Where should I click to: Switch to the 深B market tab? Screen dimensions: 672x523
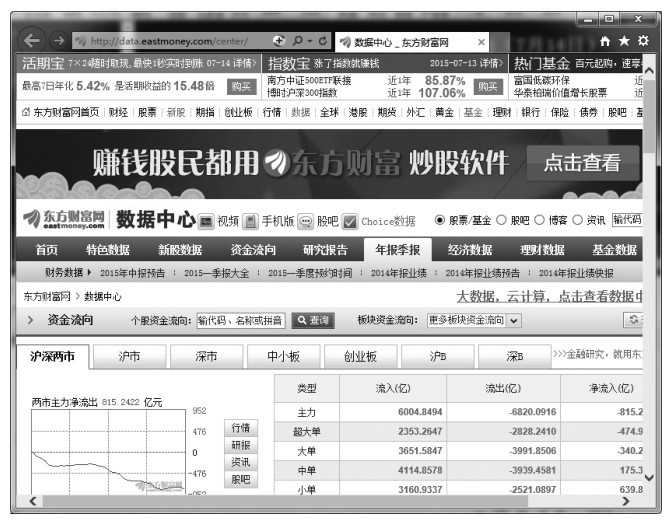tap(514, 356)
